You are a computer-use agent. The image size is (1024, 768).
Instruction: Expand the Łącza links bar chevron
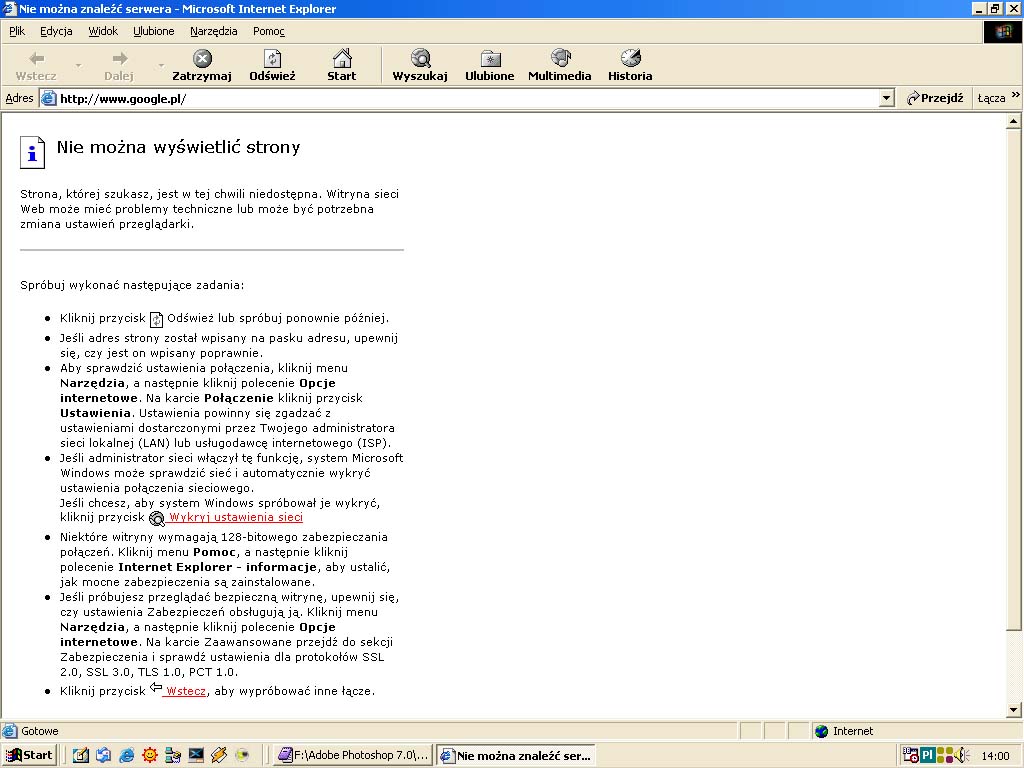[x=1015, y=97]
